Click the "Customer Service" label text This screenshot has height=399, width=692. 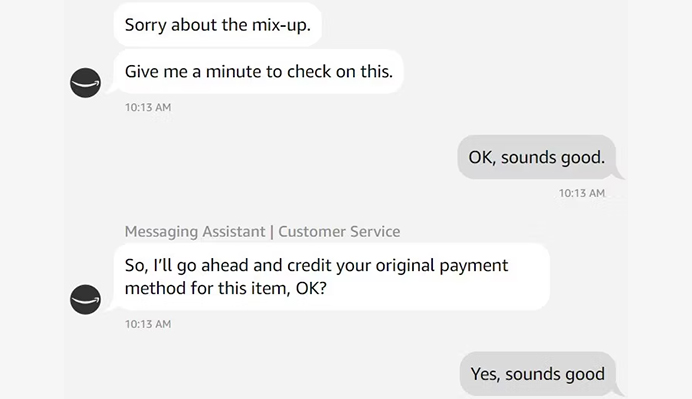point(339,231)
